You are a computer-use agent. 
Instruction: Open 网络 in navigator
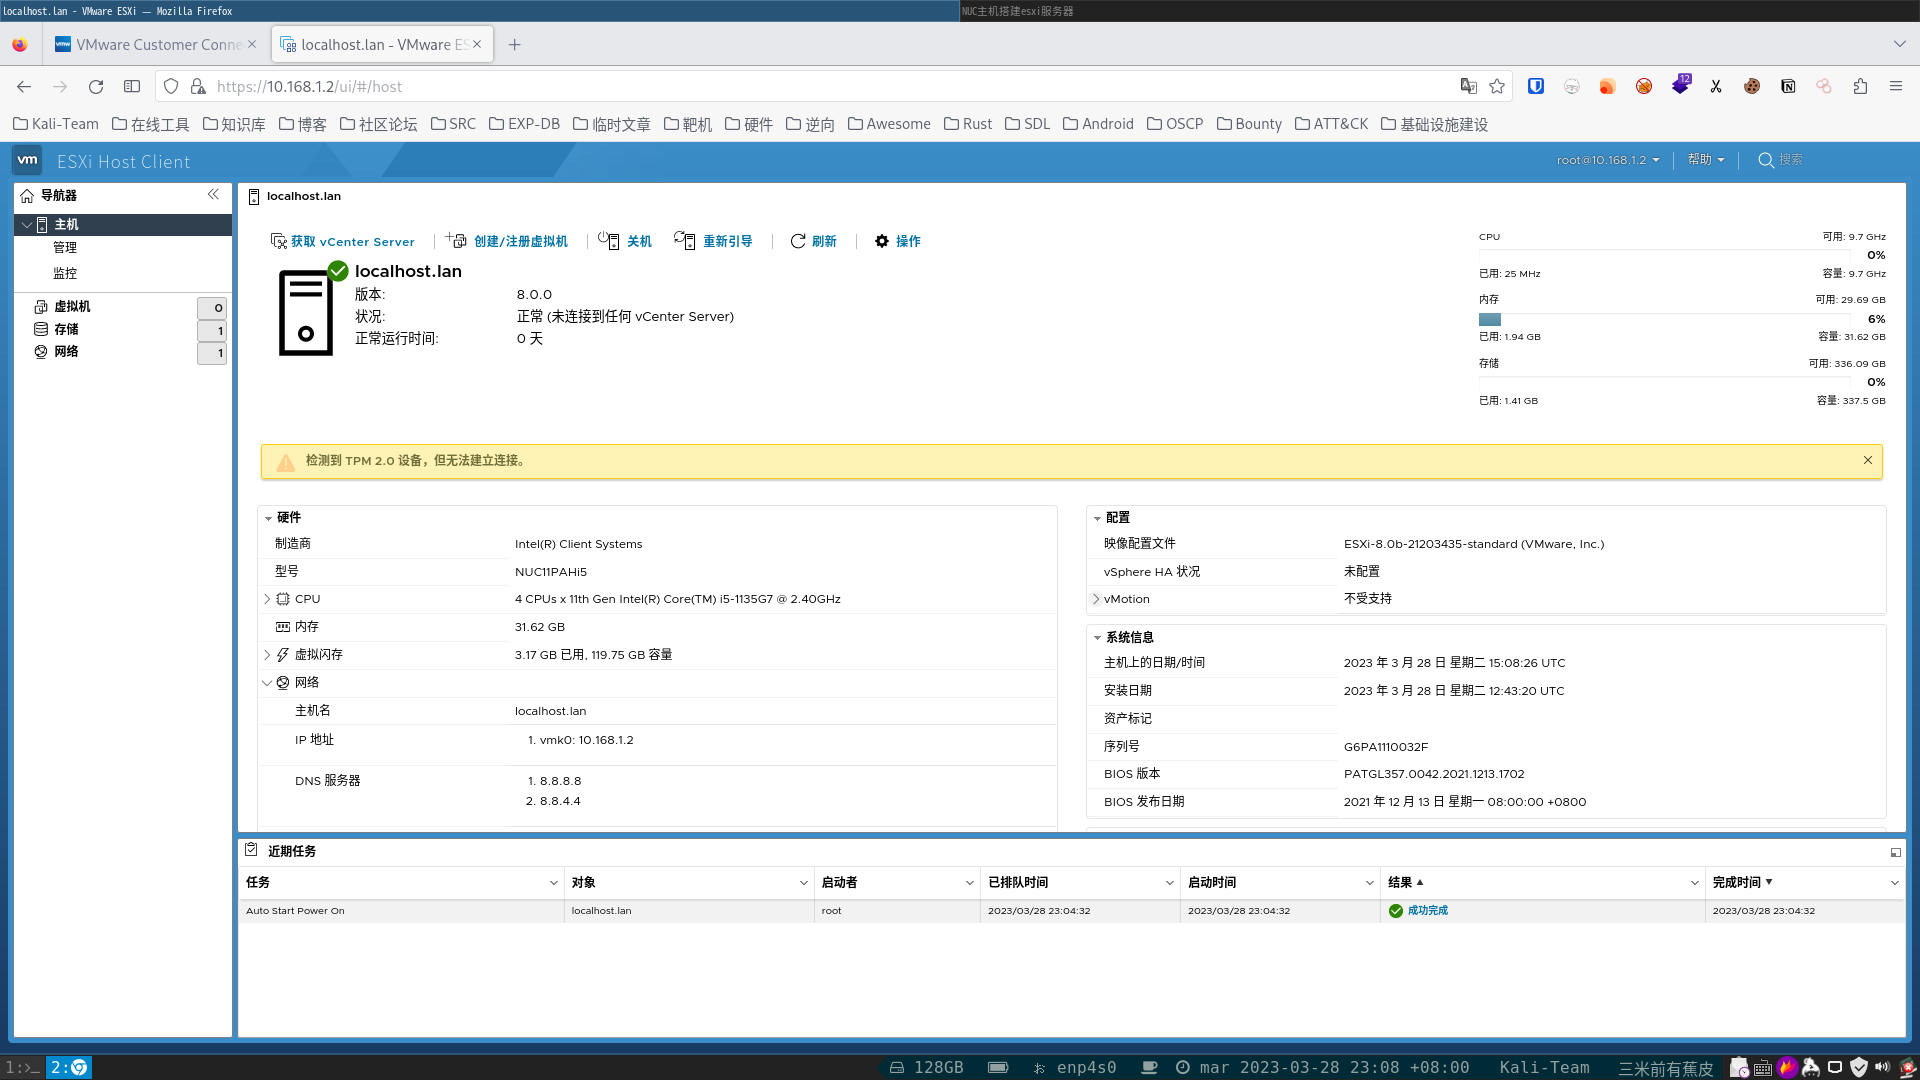(66, 351)
